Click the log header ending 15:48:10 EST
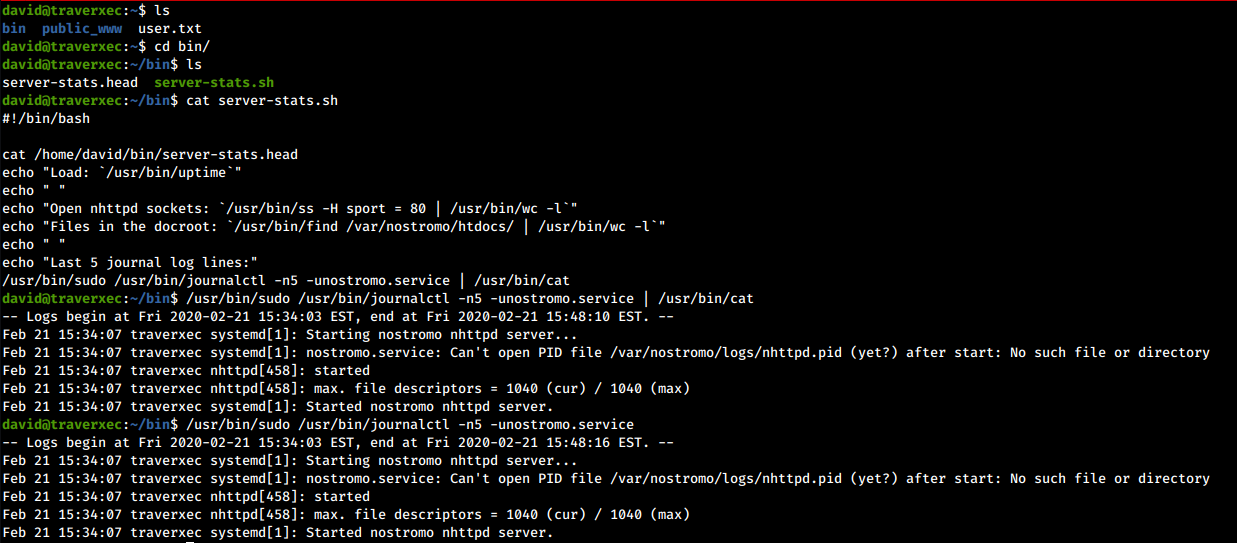This screenshot has width=1237, height=543. coord(338,317)
